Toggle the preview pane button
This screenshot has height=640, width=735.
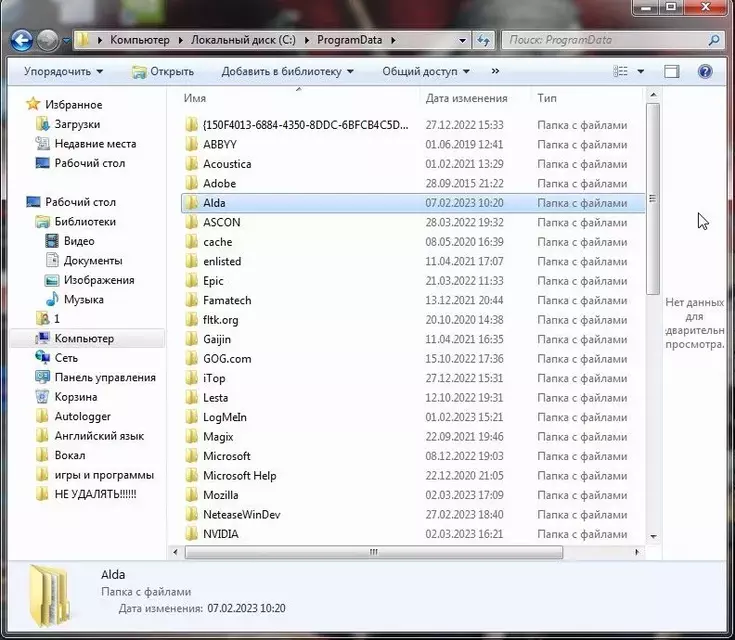pyautogui.click(x=672, y=72)
